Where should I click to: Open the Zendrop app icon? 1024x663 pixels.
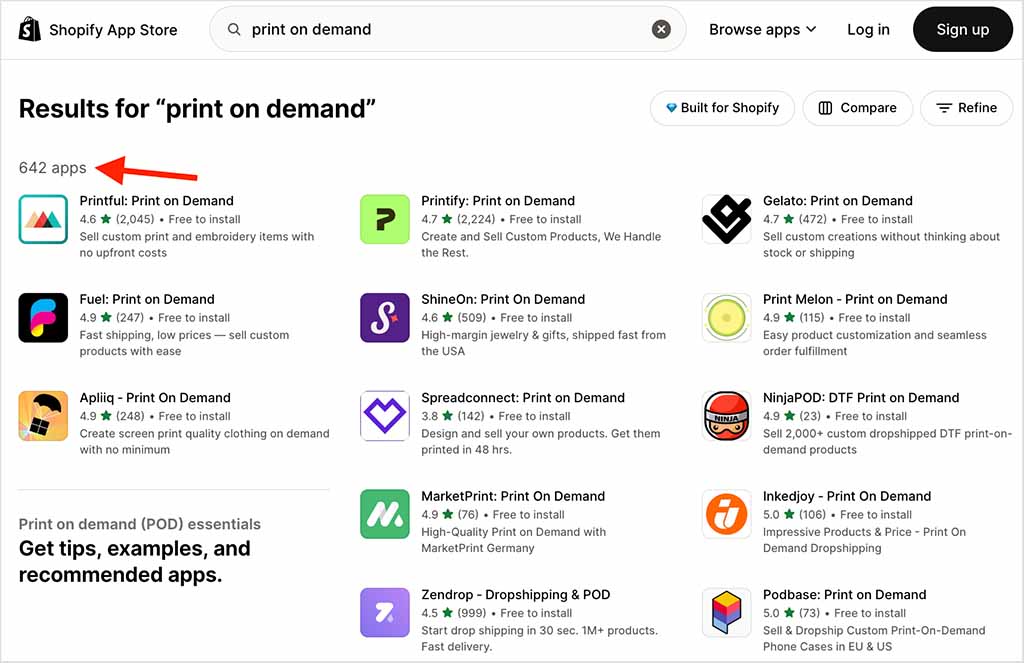point(385,613)
